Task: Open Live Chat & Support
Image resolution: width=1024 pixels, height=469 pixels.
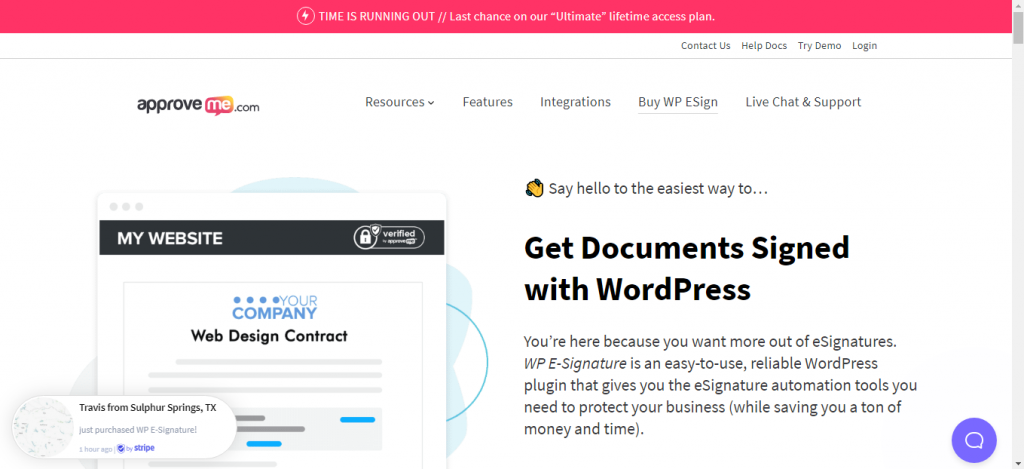Action: pyautogui.click(x=803, y=102)
